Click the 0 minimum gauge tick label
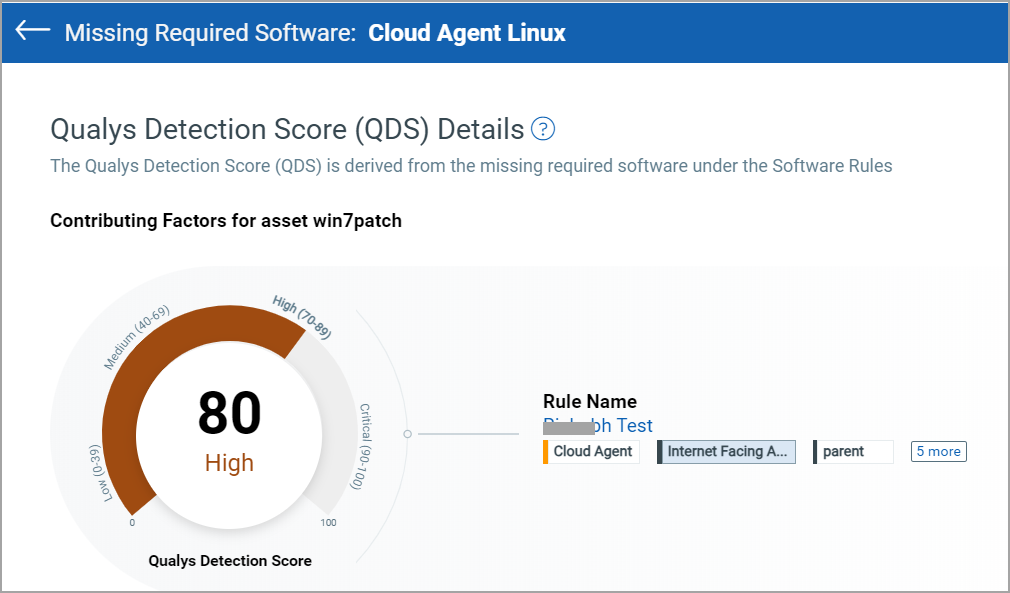This screenshot has width=1010, height=593. pyautogui.click(x=132, y=523)
